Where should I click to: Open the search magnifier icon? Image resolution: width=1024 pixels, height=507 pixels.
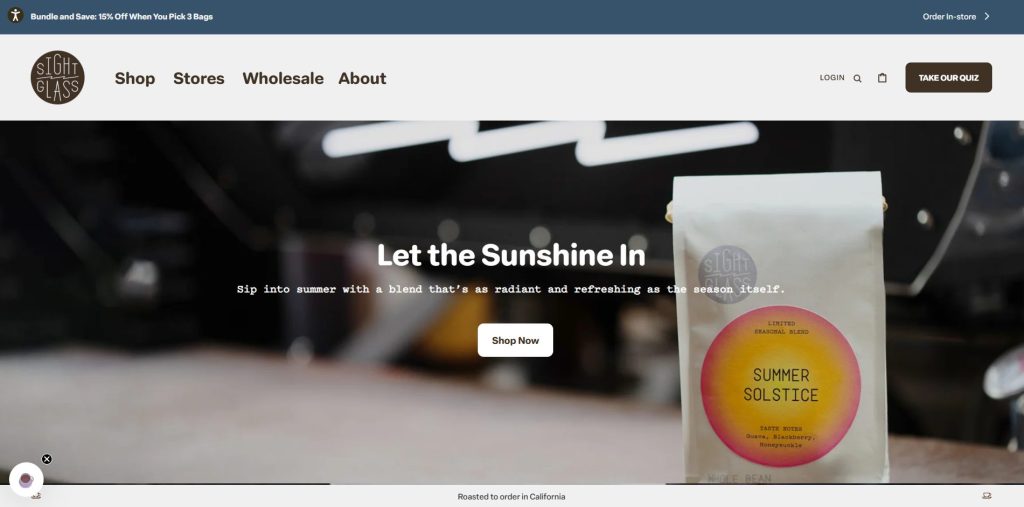point(857,78)
